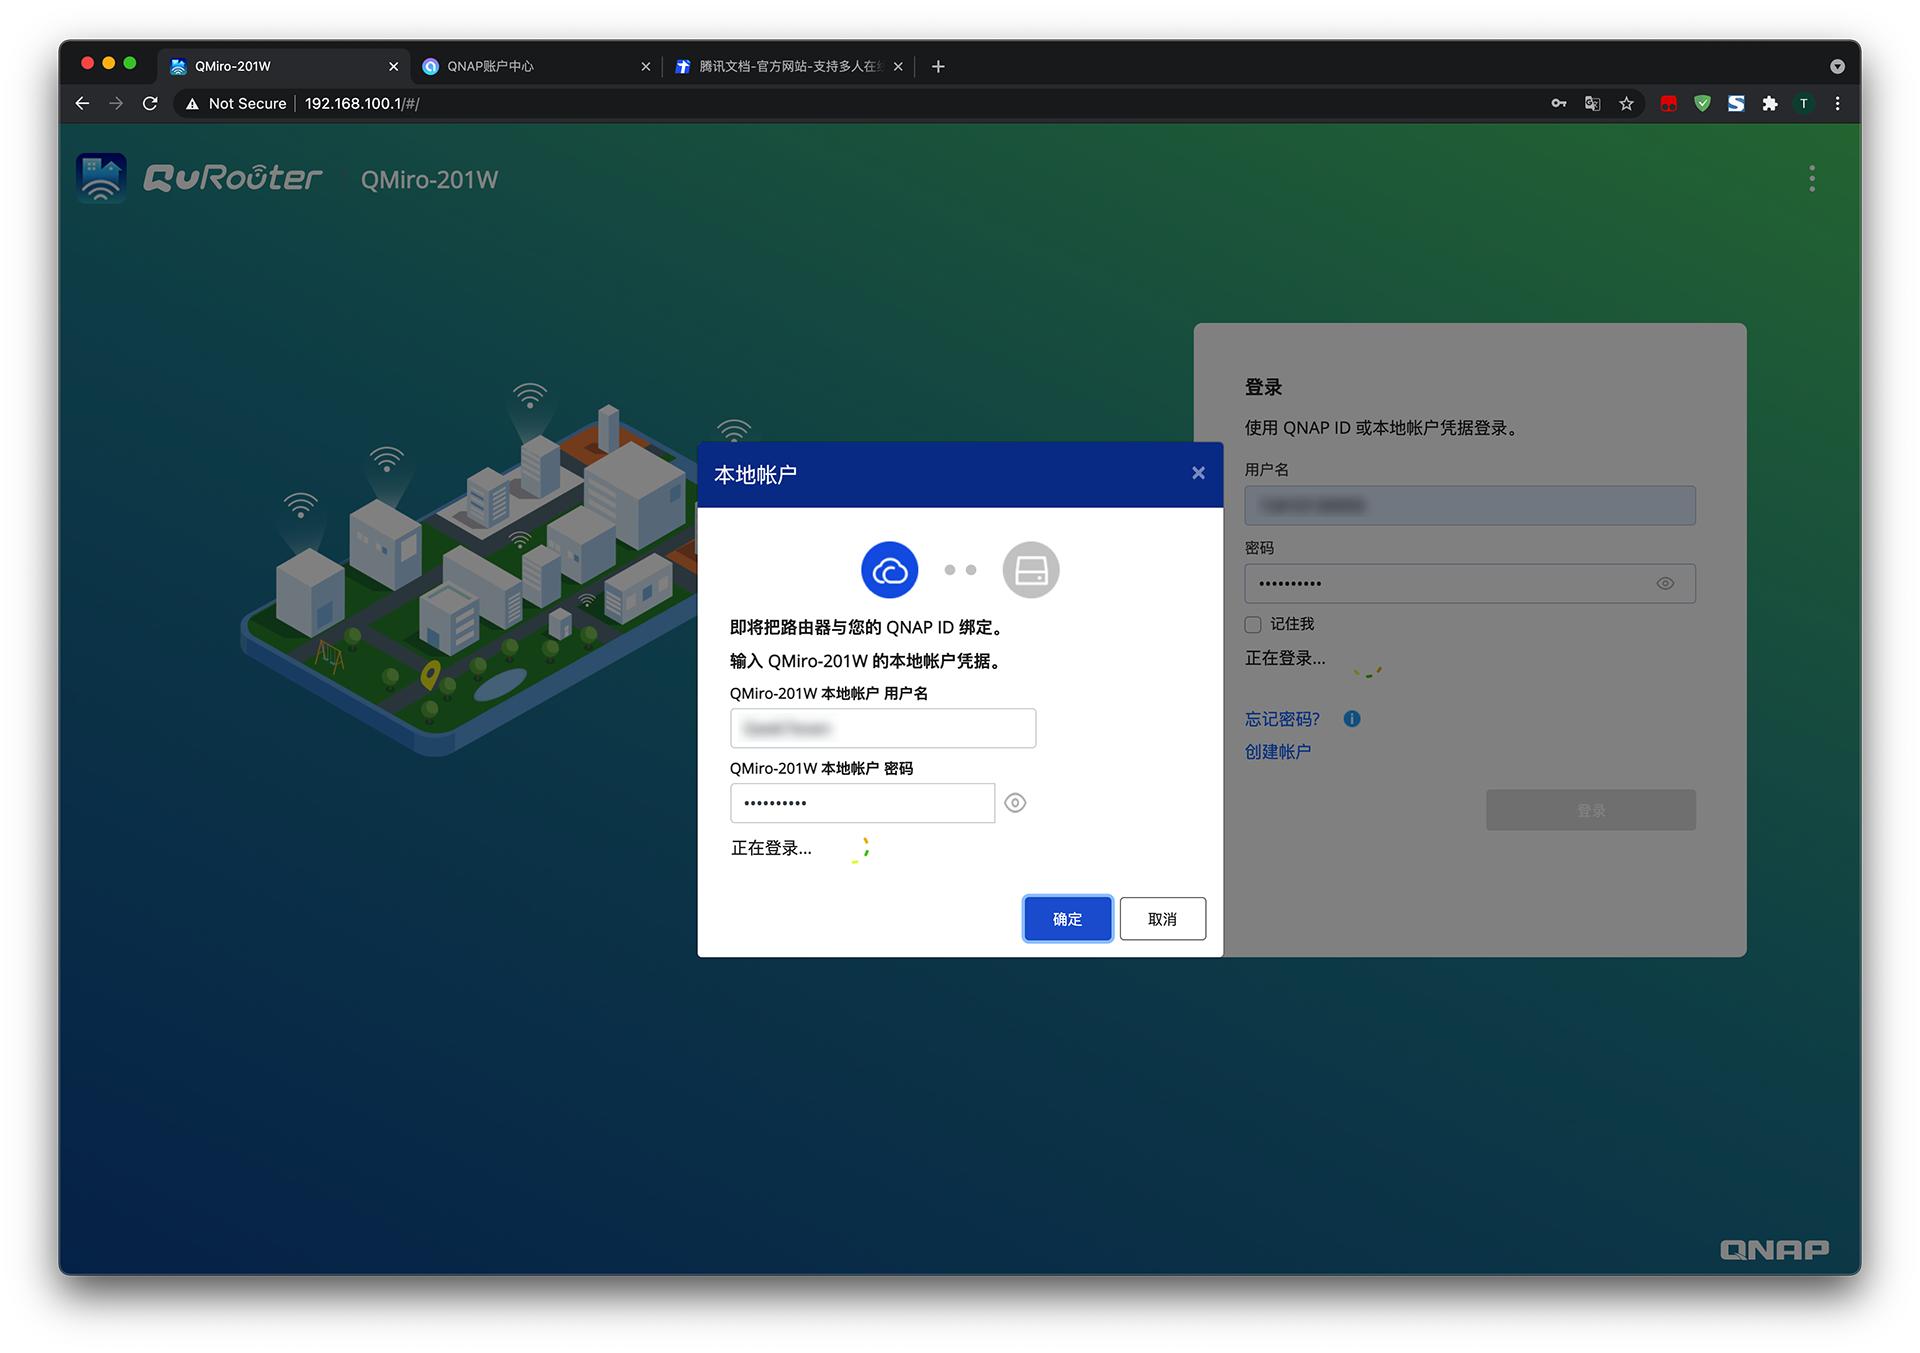Open Chrome's three-dot menu
This screenshot has height=1353, width=1920.
click(1837, 103)
